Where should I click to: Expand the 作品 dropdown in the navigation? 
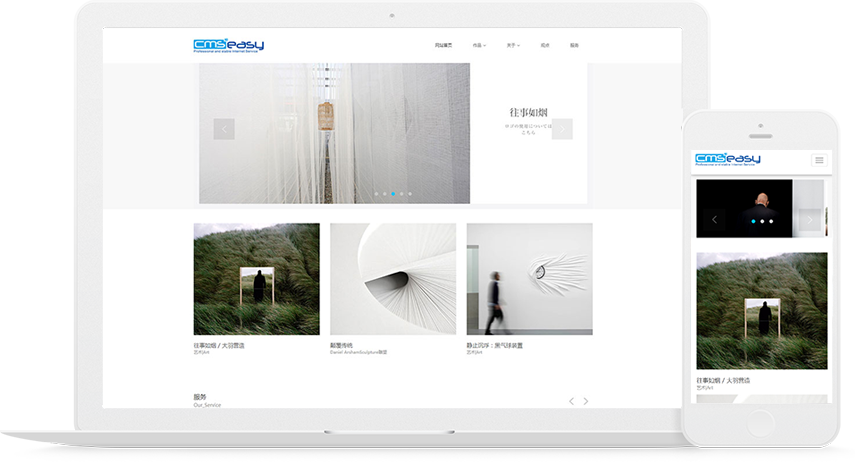pyautogui.click(x=479, y=46)
